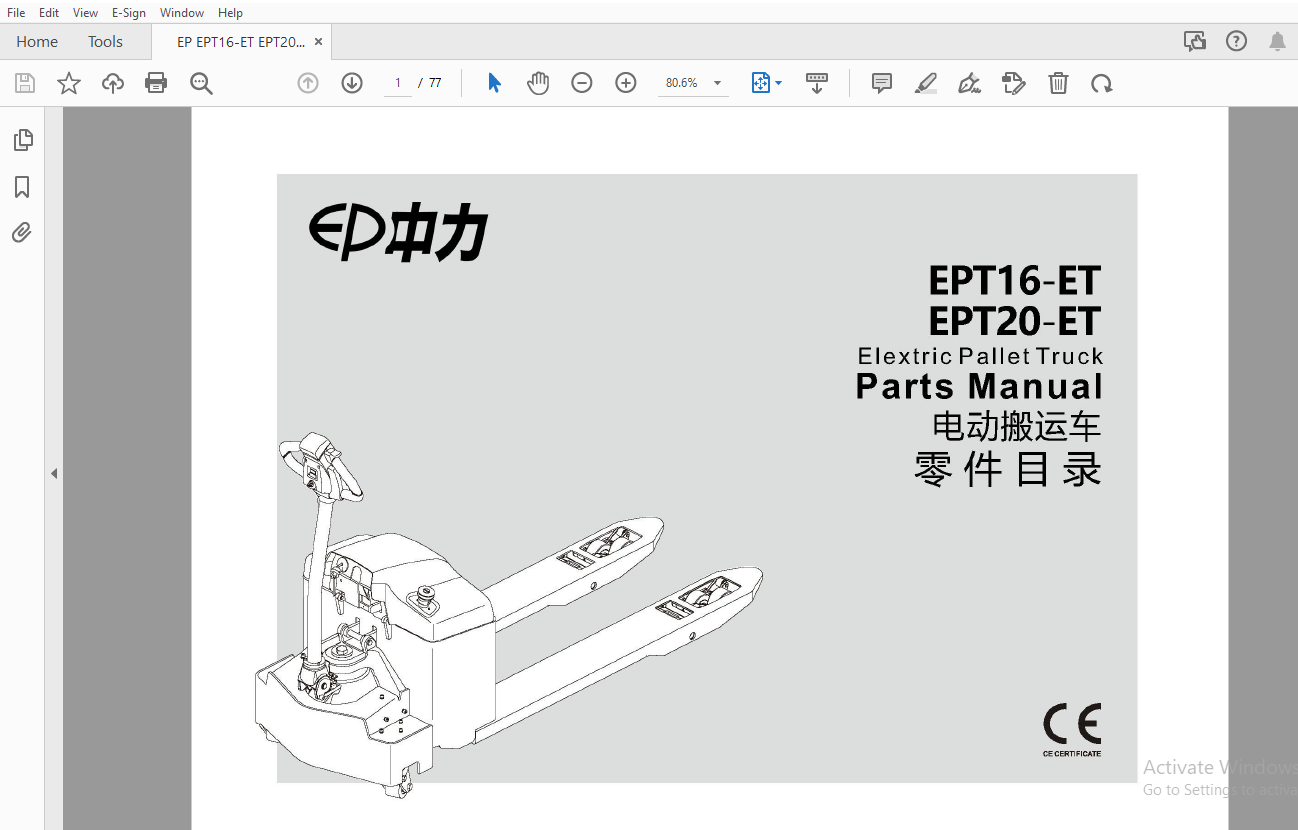Click the scrolling mode keyboard icon

817,83
